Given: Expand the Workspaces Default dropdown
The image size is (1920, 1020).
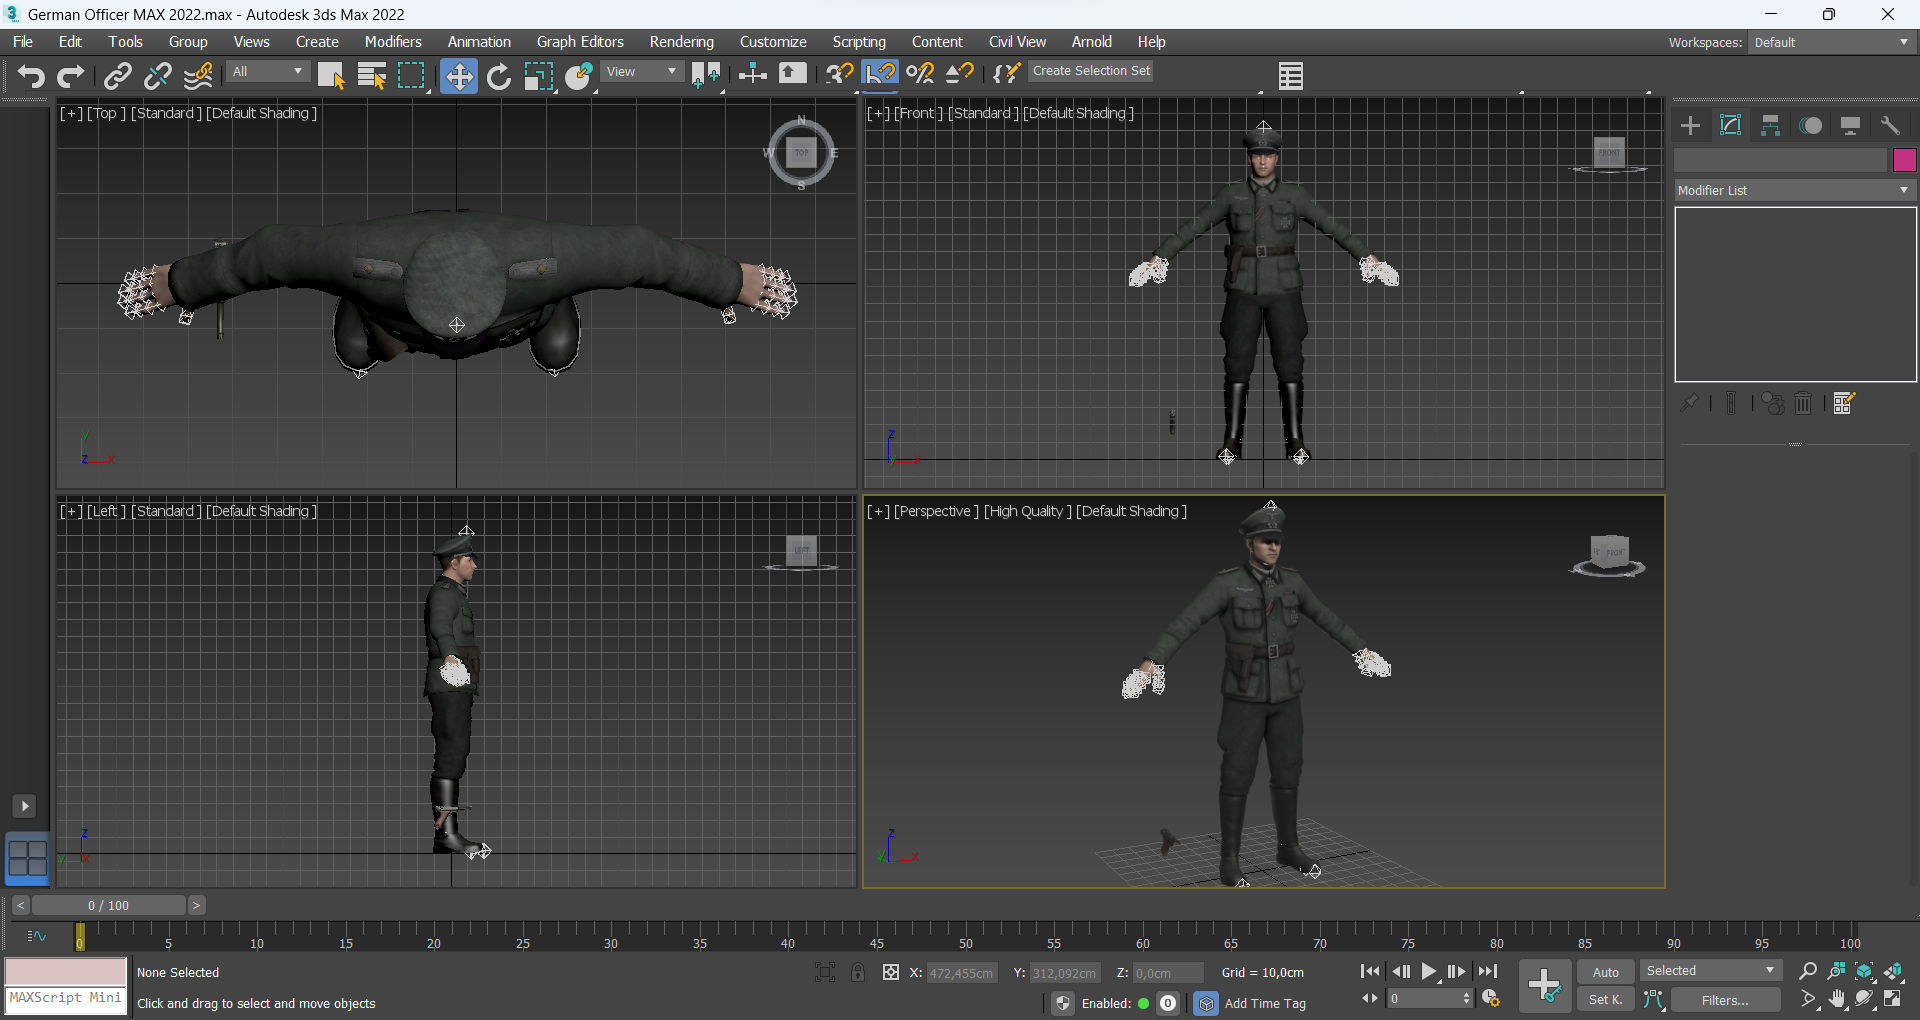Looking at the screenshot, I should [1831, 42].
